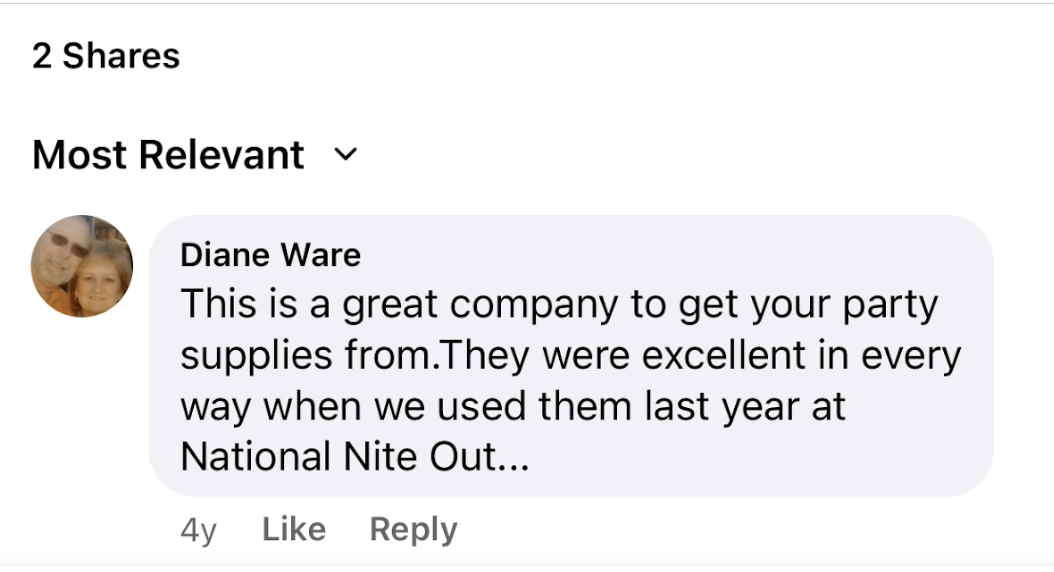Click the 'This is a great company' line
This screenshot has height=572, width=1054.
(x=559, y=304)
